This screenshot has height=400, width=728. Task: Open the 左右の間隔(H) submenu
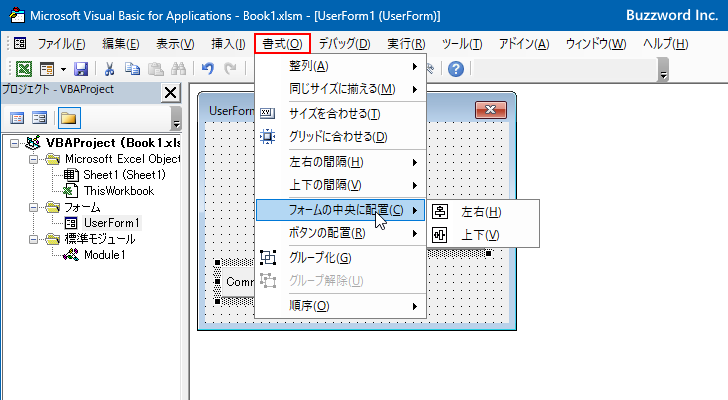tap(340, 162)
